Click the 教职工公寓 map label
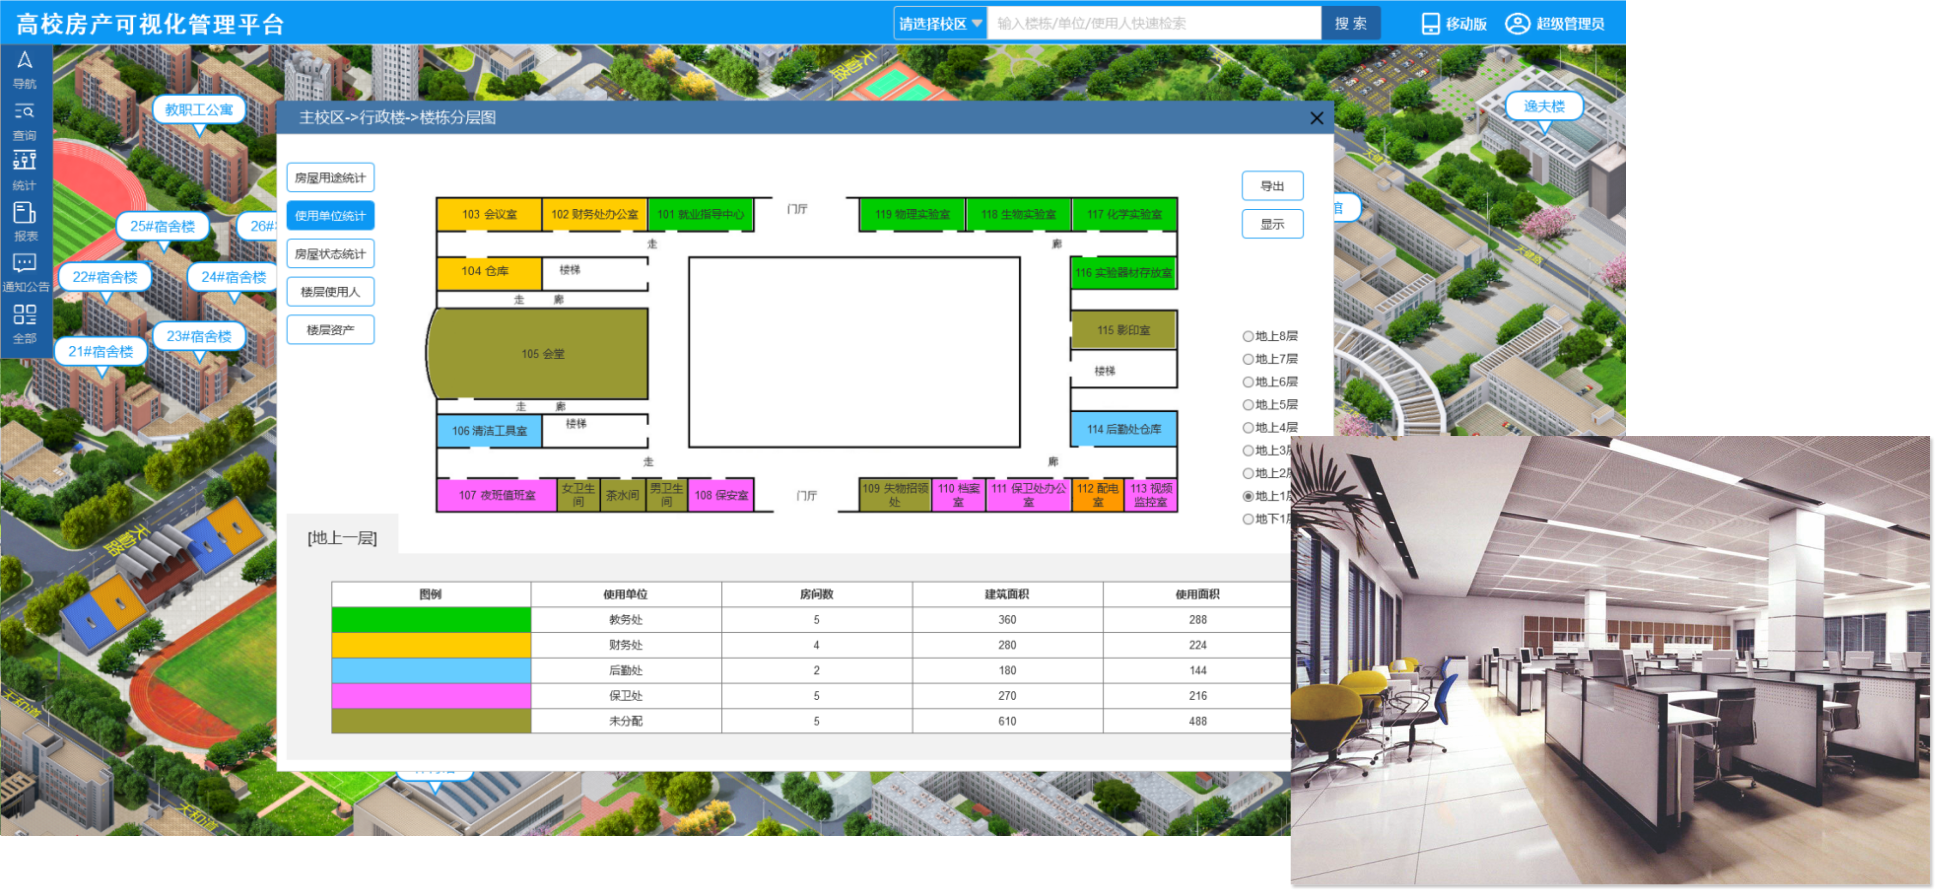This screenshot has height=890, width=1935. click(x=199, y=110)
